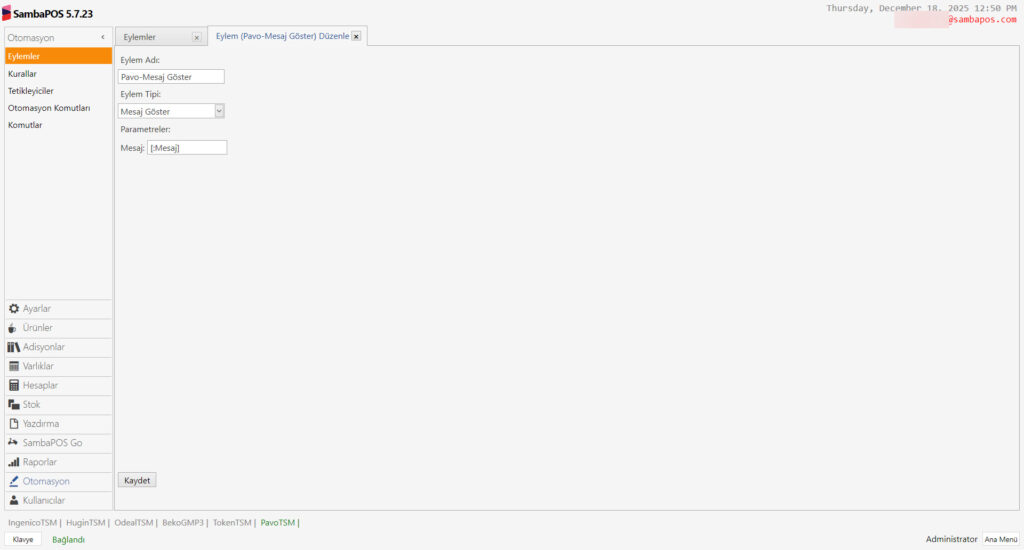Open Ürünler via its cup icon
This screenshot has height=550, width=1024.
point(14,328)
